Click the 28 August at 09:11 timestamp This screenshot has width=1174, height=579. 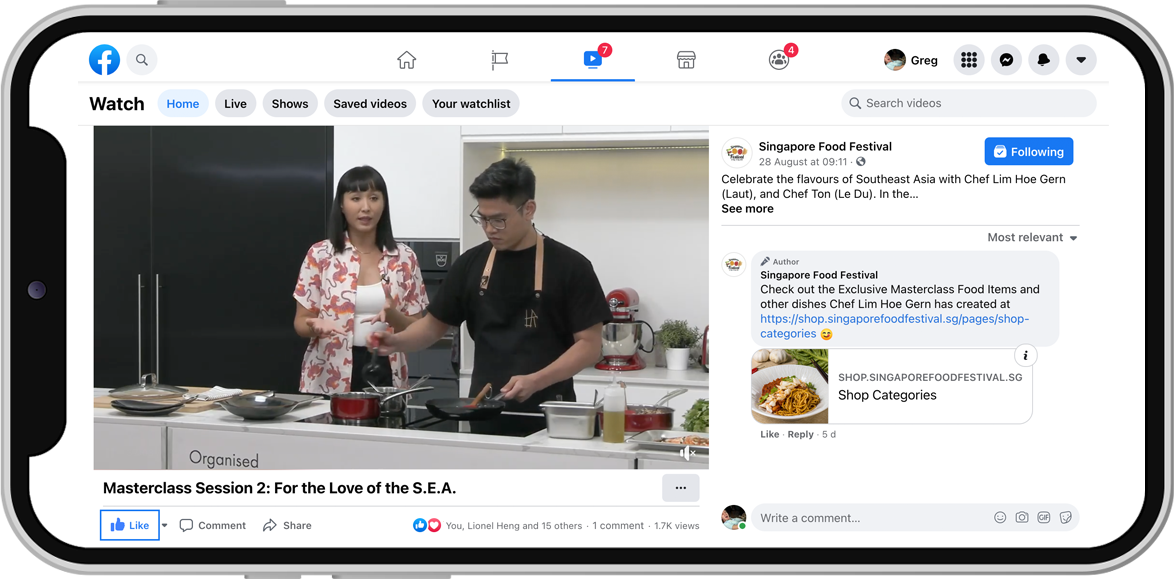803,162
